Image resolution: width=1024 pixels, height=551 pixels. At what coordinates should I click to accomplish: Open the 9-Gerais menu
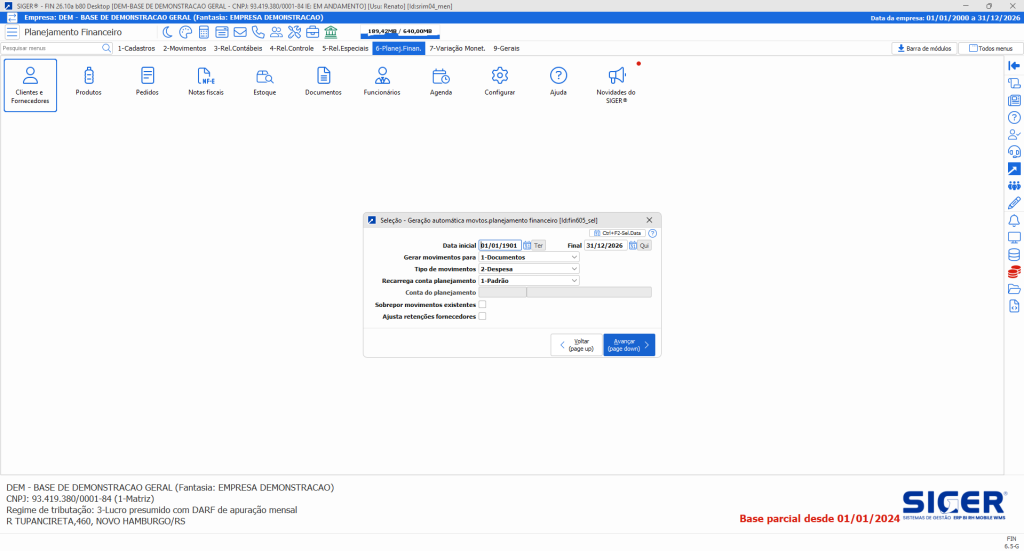[x=506, y=48]
